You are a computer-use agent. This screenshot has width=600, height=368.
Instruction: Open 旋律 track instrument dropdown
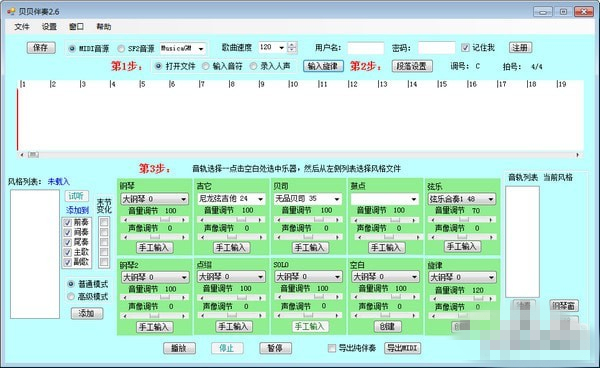(462, 277)
